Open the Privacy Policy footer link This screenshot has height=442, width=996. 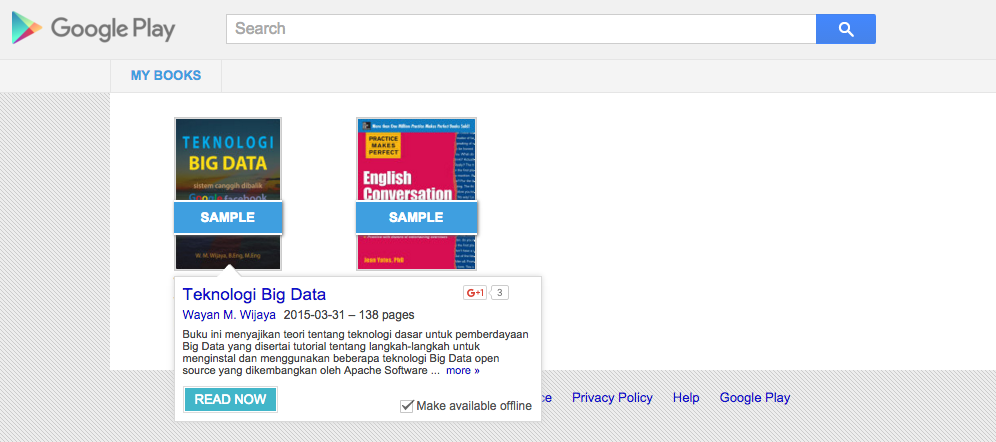[612, 398]
